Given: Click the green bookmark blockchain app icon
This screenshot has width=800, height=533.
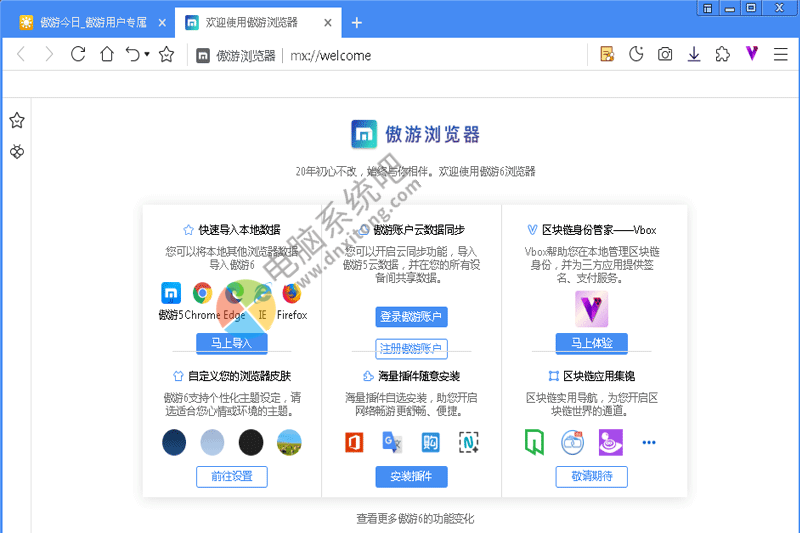Looking at the screenshot, I should click(x=534, y=442).
